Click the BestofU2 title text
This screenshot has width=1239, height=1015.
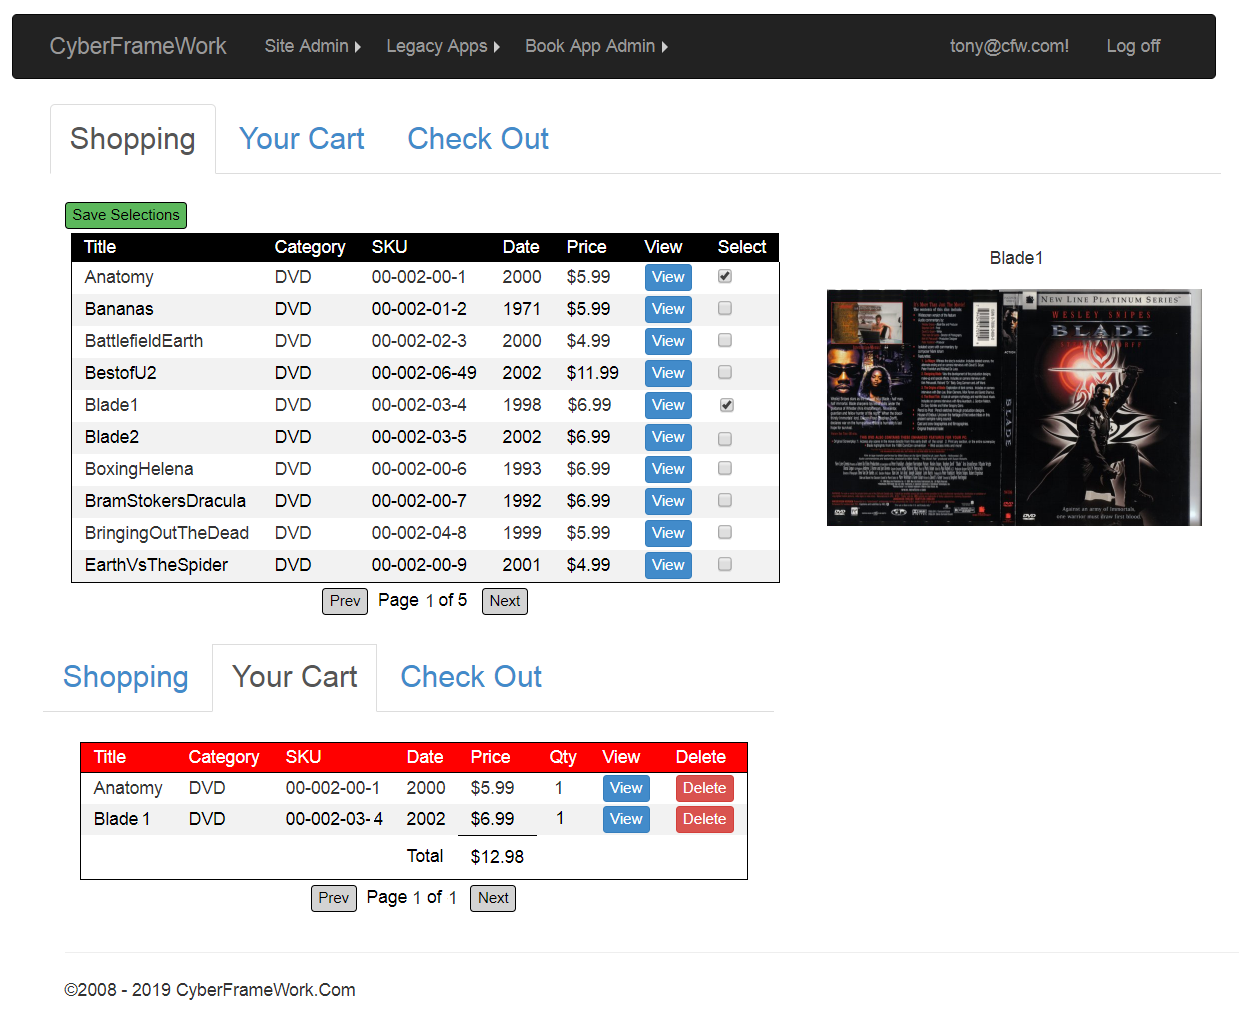click(x=120, y=373)
